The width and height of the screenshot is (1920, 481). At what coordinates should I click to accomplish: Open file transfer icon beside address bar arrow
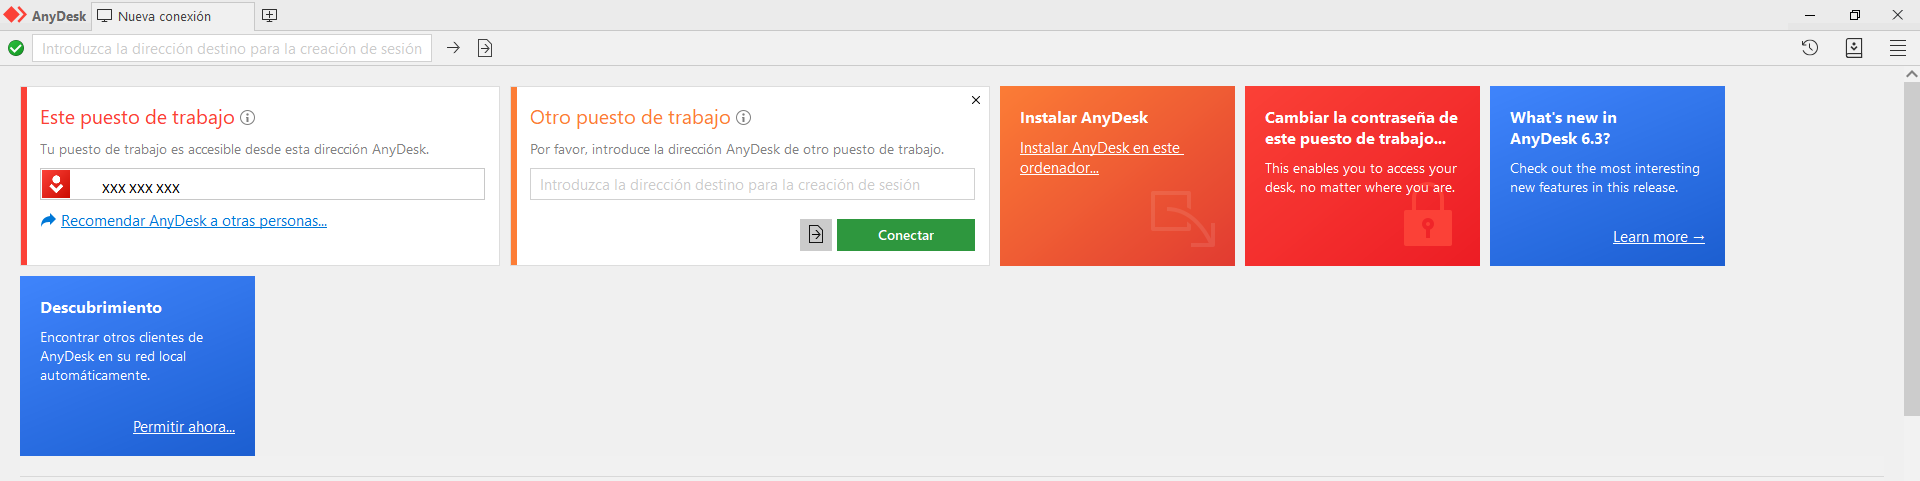point(485,48)
